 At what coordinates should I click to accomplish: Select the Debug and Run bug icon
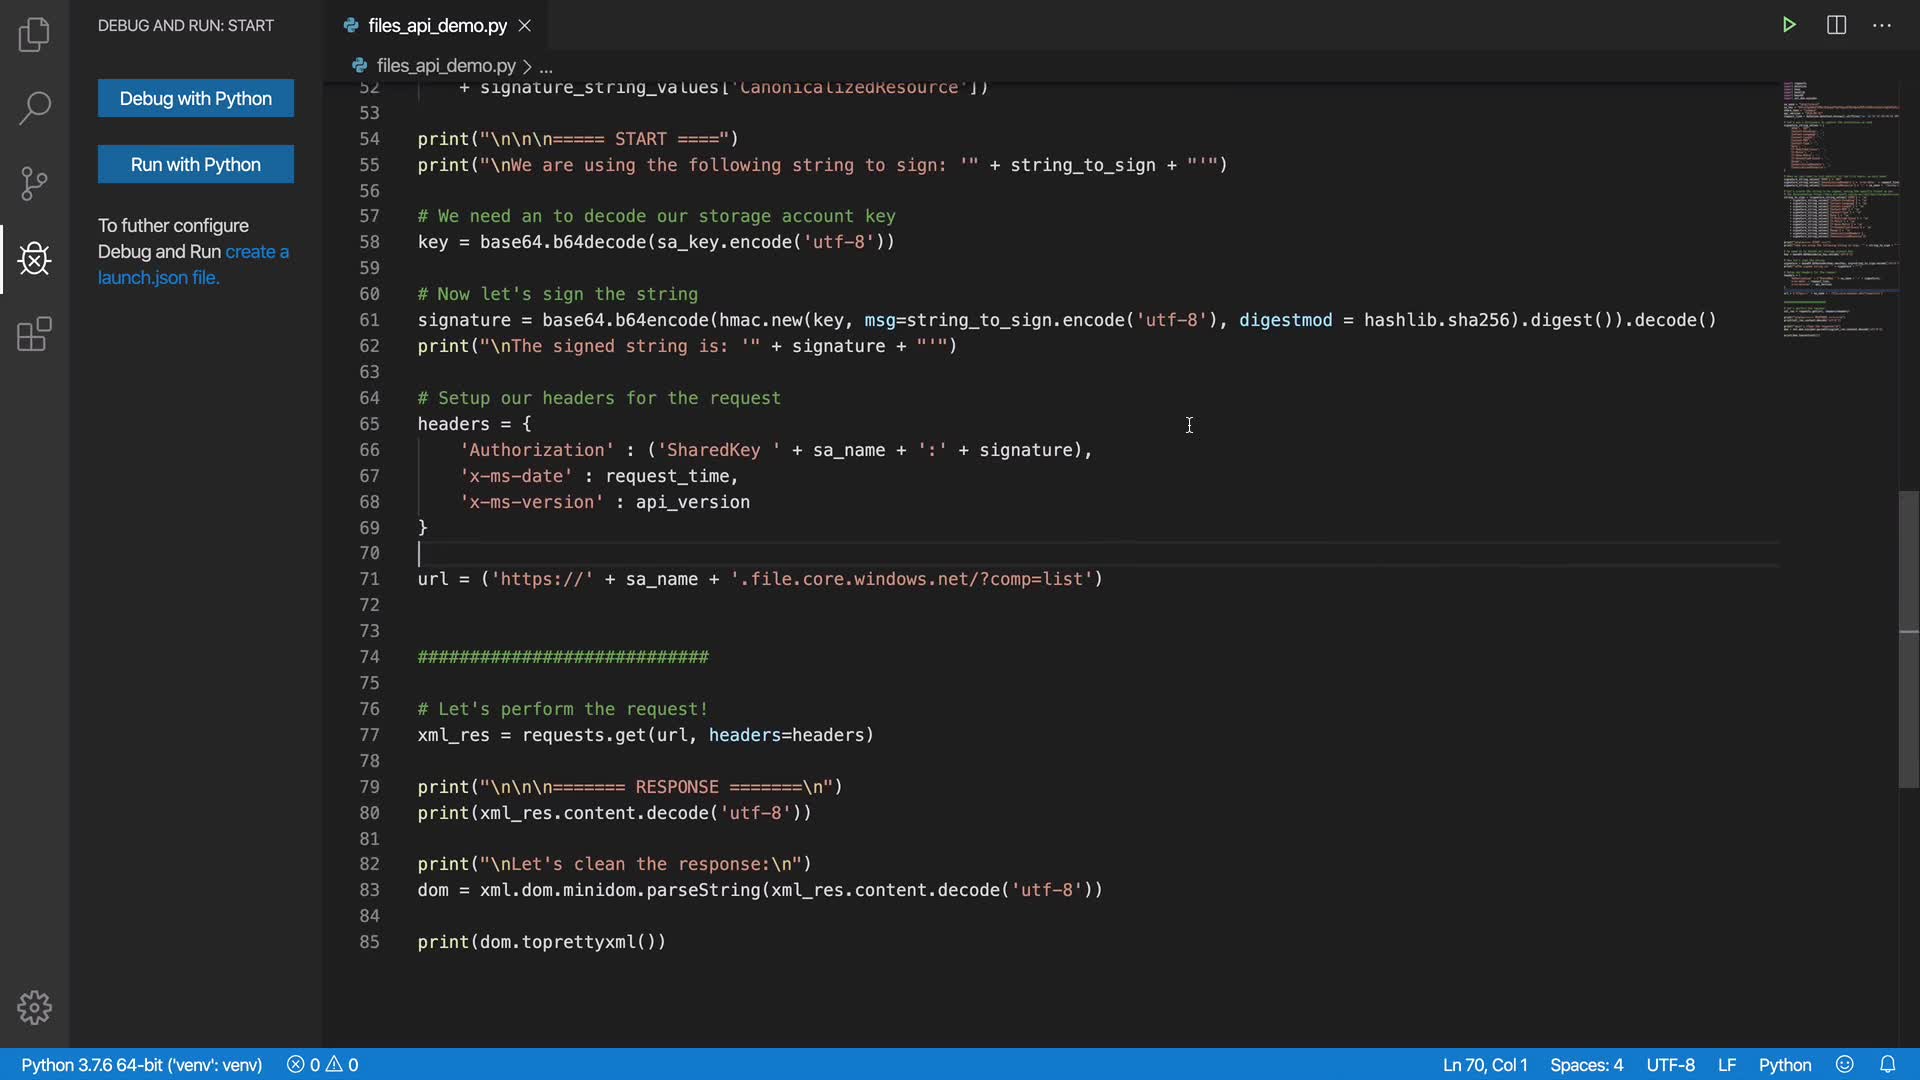tap(34, 259)
